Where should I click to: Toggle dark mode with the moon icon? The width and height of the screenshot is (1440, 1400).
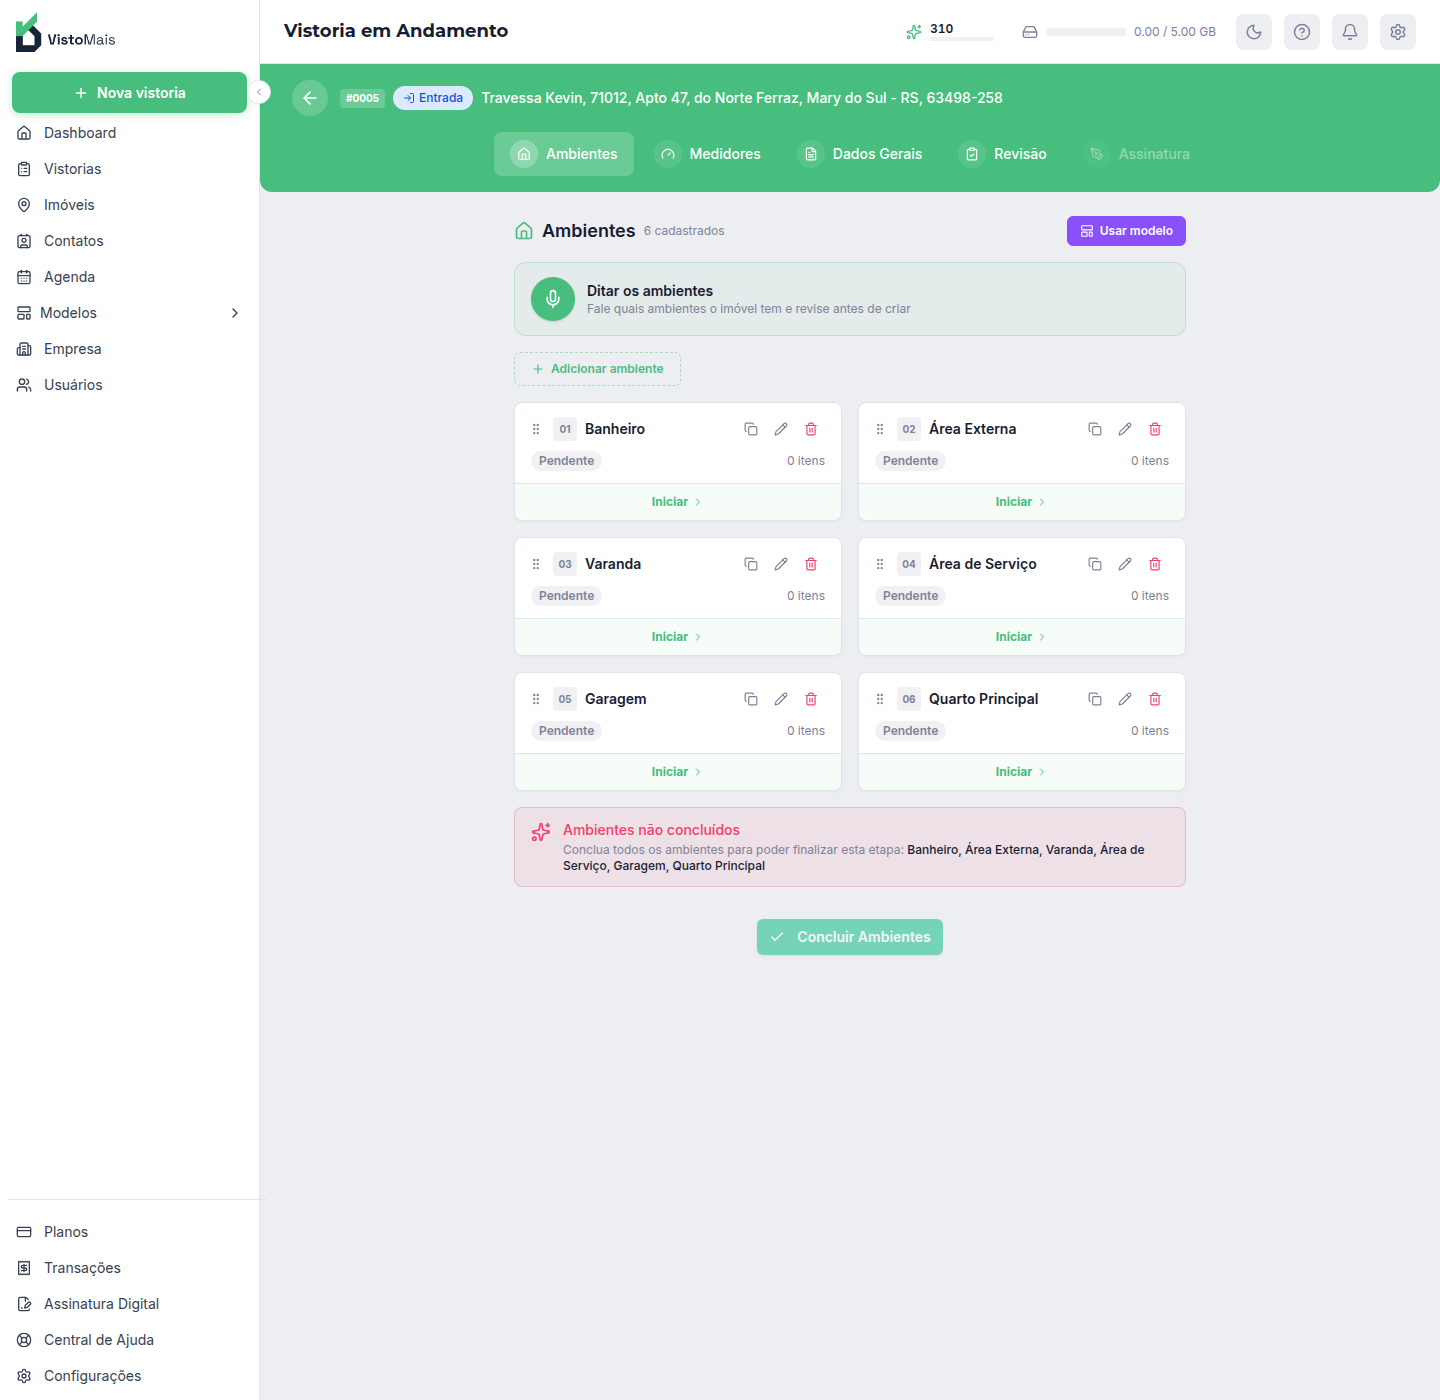point(1254,32)
